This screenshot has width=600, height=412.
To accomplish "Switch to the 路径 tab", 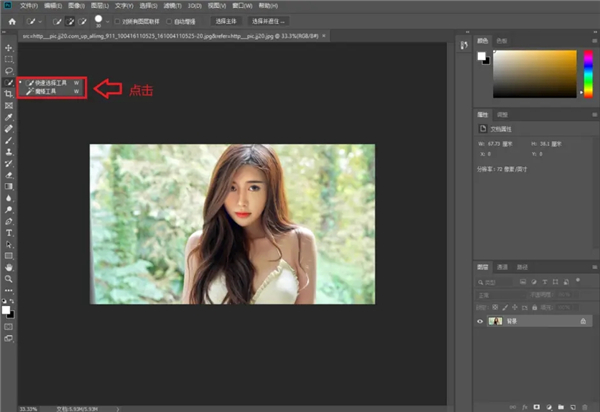I will [x=522, y=267].
